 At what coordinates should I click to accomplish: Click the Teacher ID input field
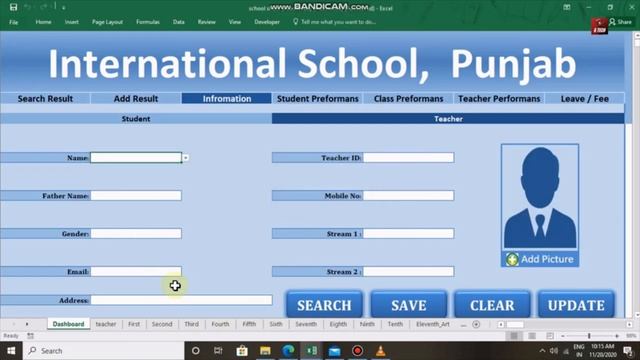[x=408, y=158]
